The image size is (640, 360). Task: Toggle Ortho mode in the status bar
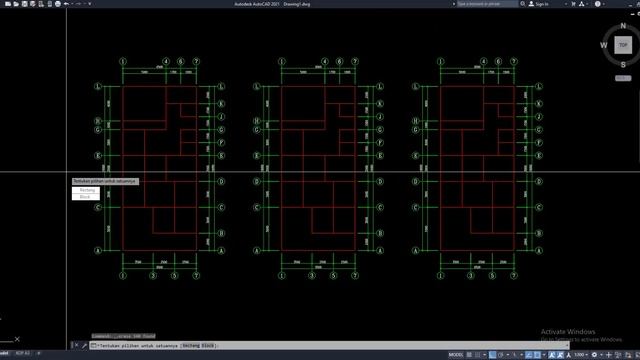click(493, 355)
